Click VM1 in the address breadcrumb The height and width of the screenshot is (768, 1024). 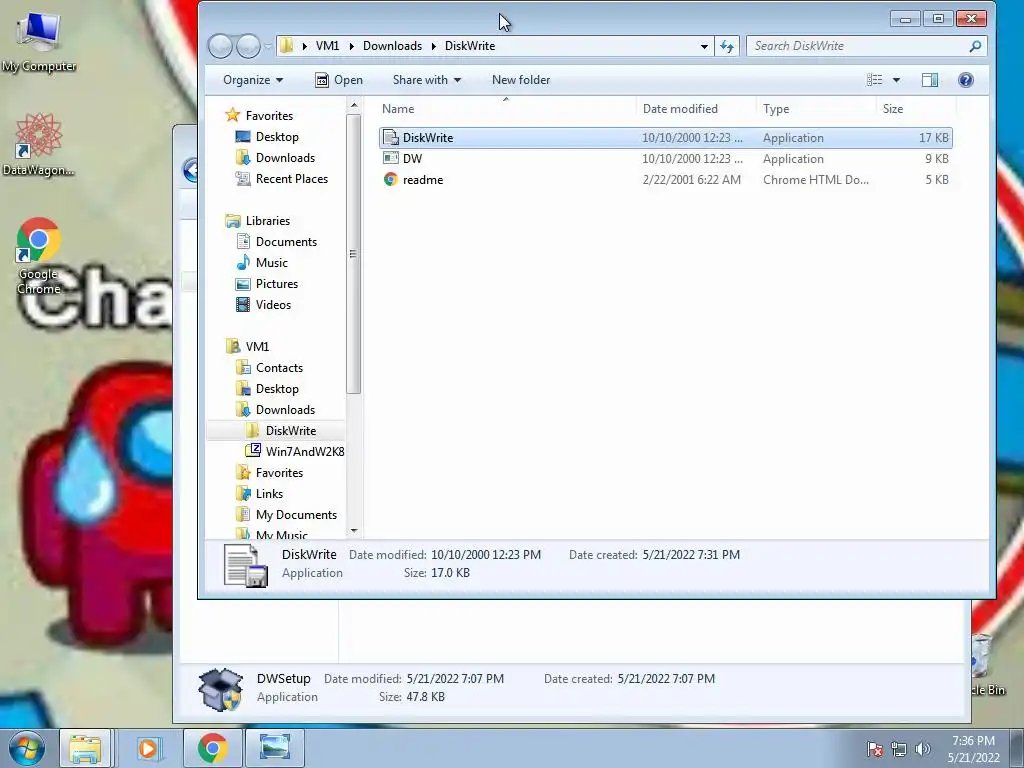327,46
